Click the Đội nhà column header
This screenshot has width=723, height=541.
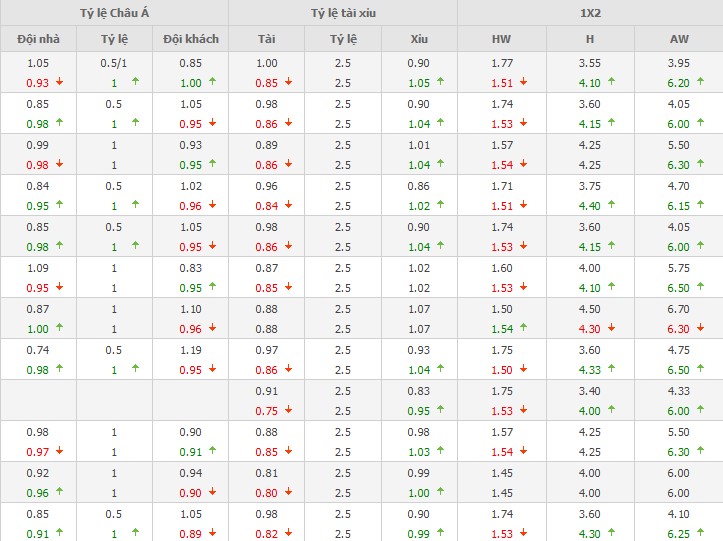click(37, 39)
